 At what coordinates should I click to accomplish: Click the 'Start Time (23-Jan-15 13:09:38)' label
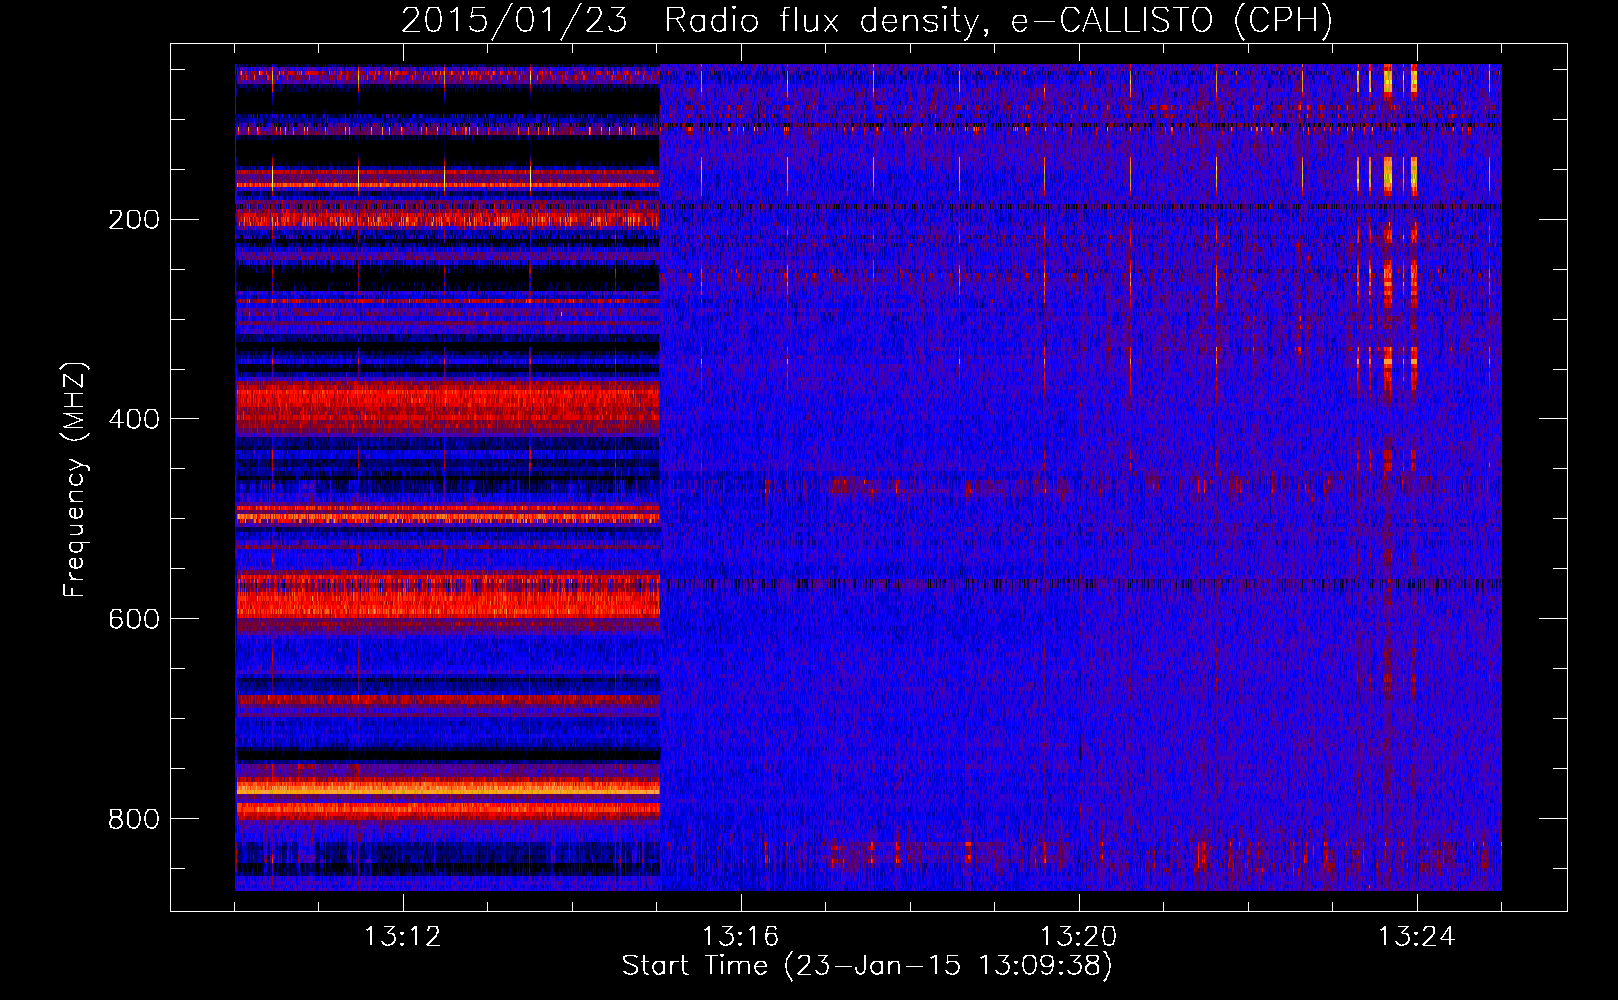pyautogui.click(x=867, y=966)
